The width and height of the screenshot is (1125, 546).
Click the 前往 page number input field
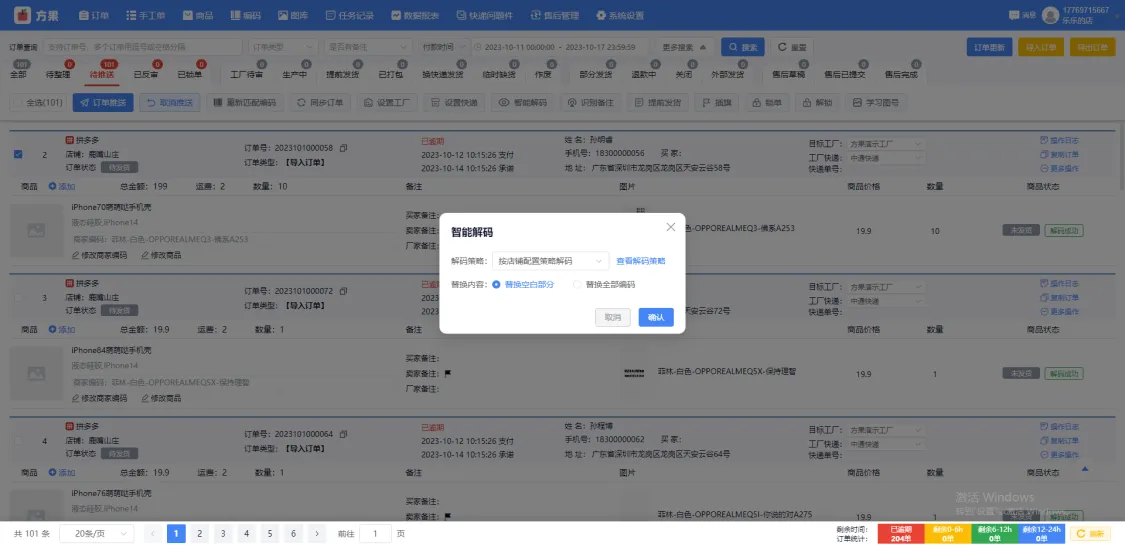(375, 534)
